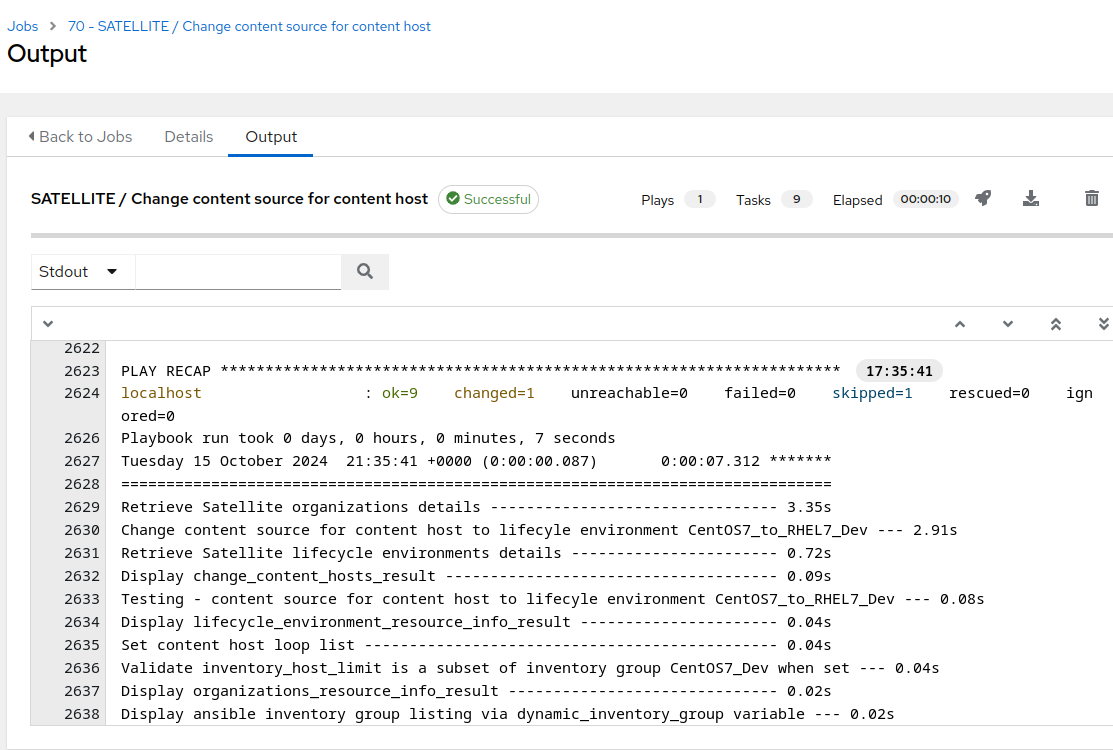Click the job title heading text
Image resolution: width=1113 pixels, height=750 pixels.
click(x=229, y=199)
